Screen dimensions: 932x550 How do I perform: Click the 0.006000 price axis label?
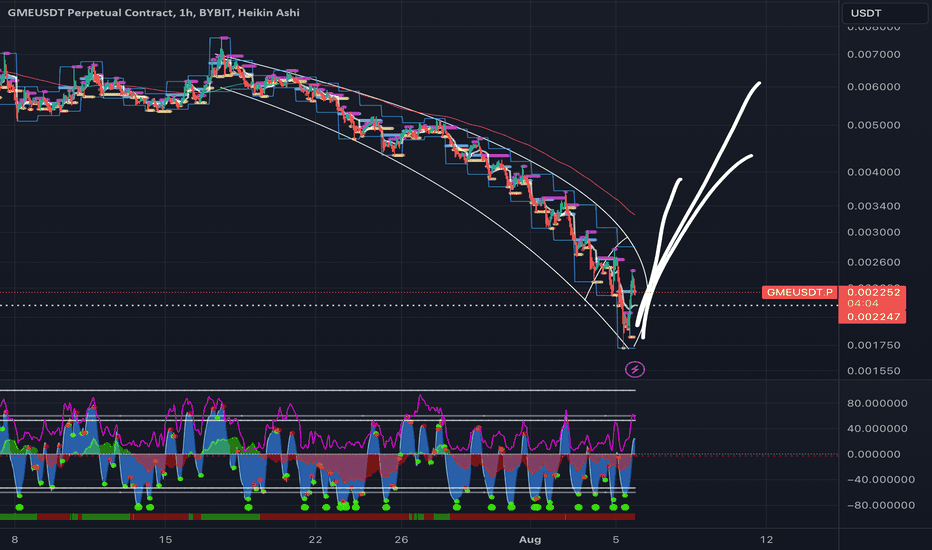coord(873,87)
